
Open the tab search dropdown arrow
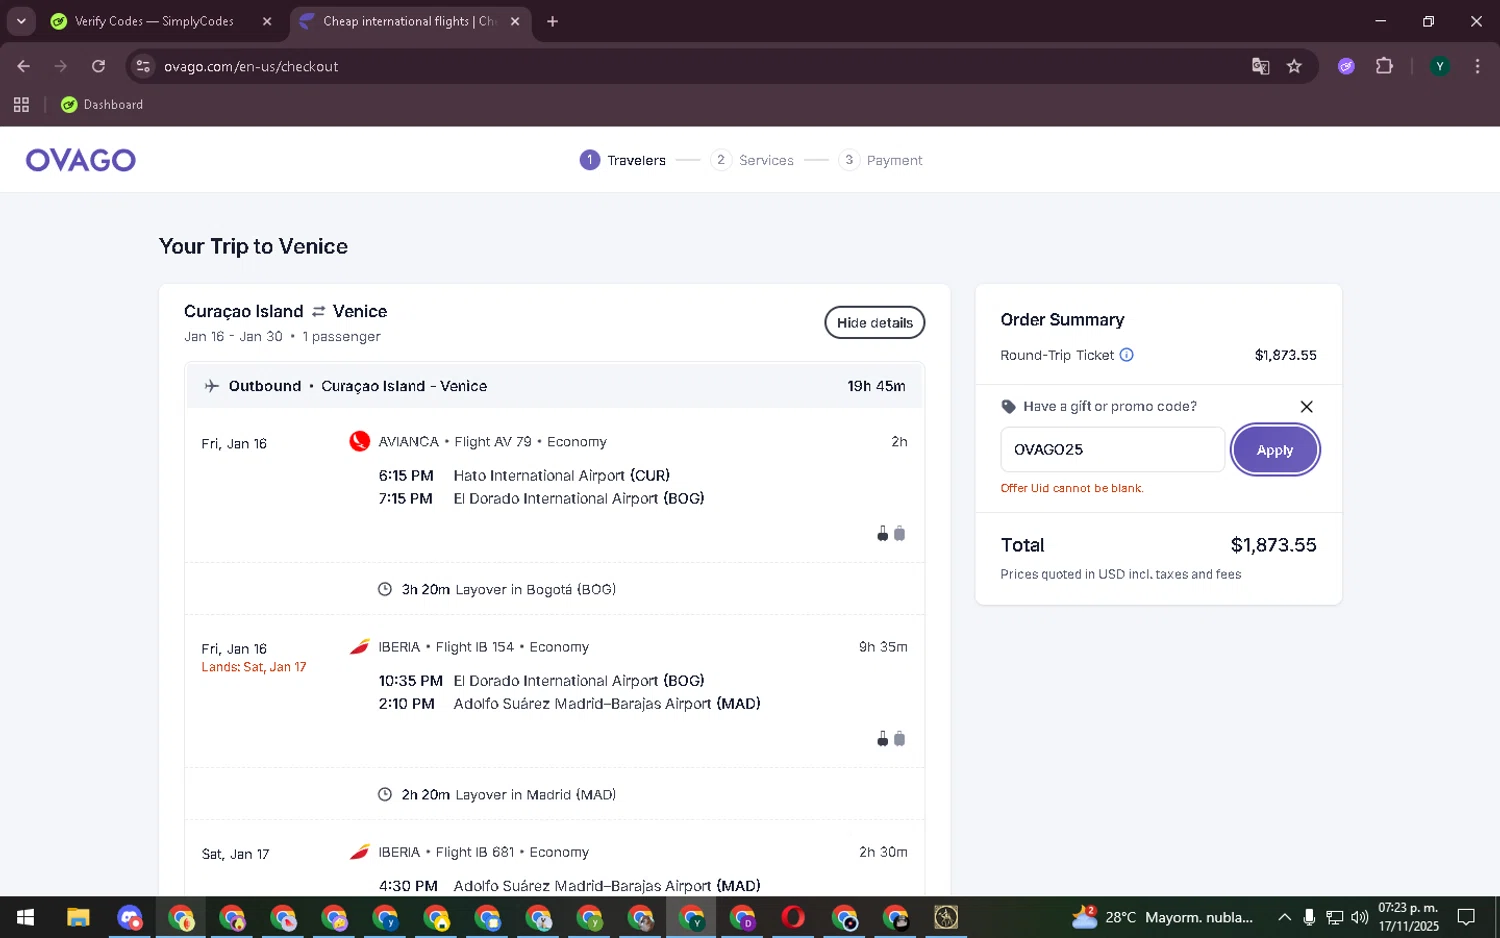pyautogui.click(x=21, y=21)
